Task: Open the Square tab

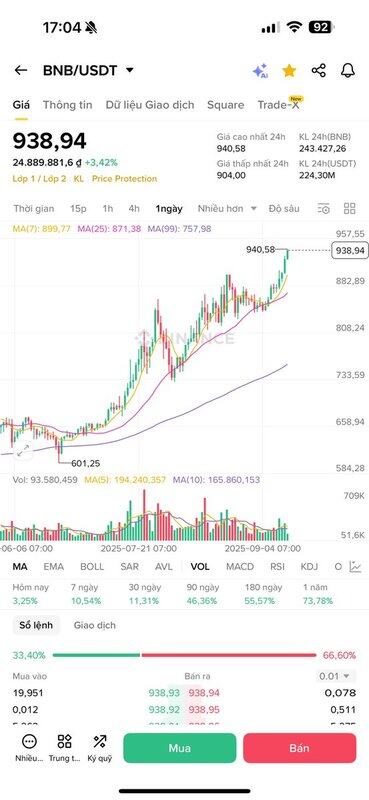Action: [226, 105]
